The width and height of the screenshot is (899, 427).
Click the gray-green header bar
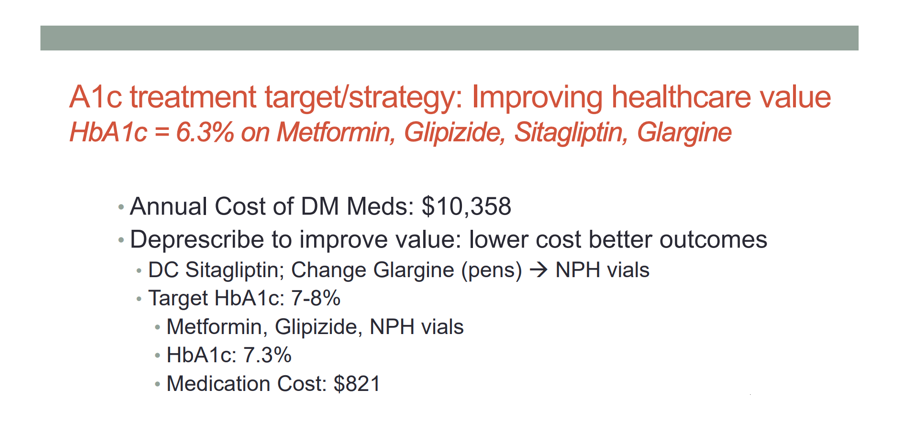449,38
